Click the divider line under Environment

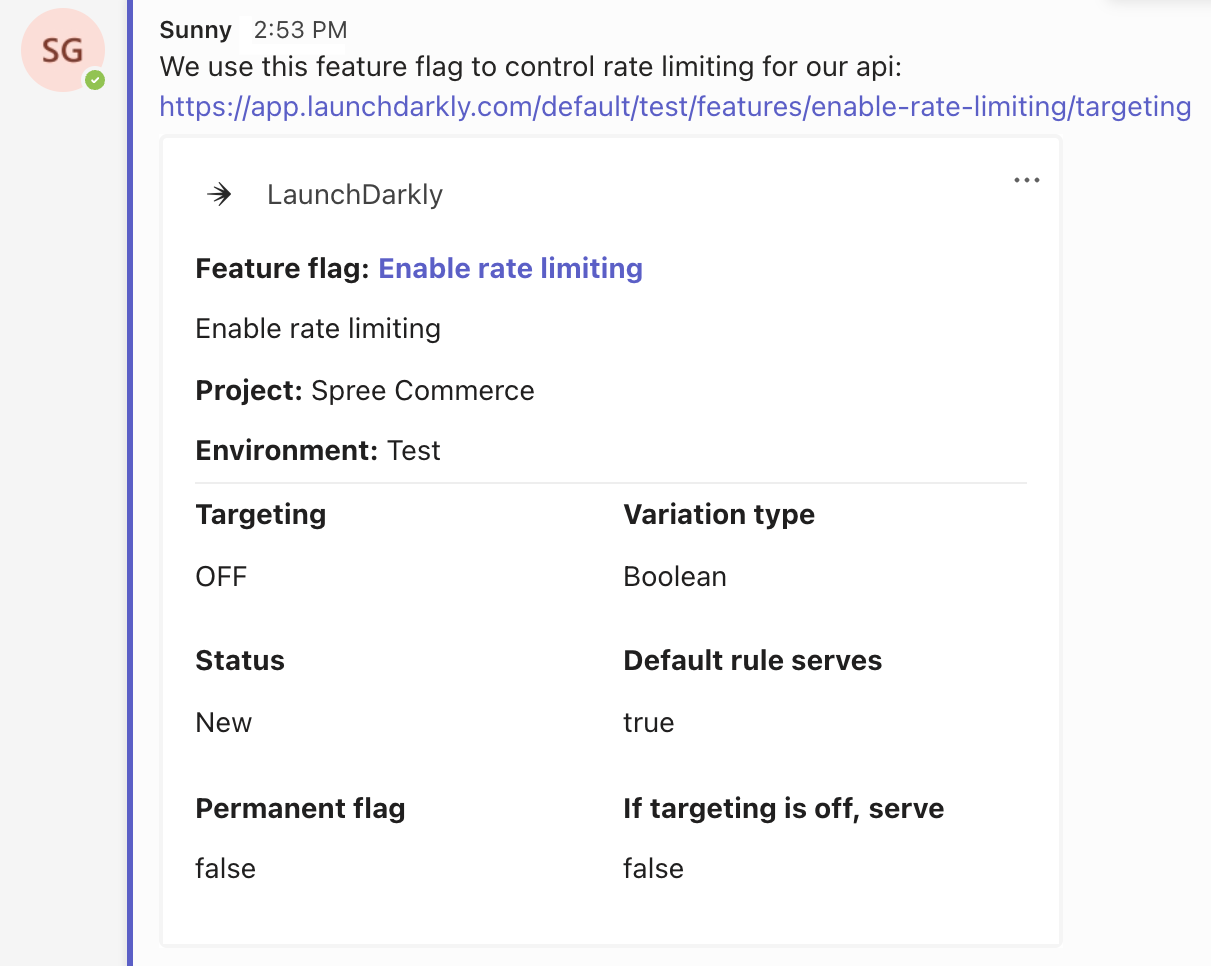(x=611, y=480)
